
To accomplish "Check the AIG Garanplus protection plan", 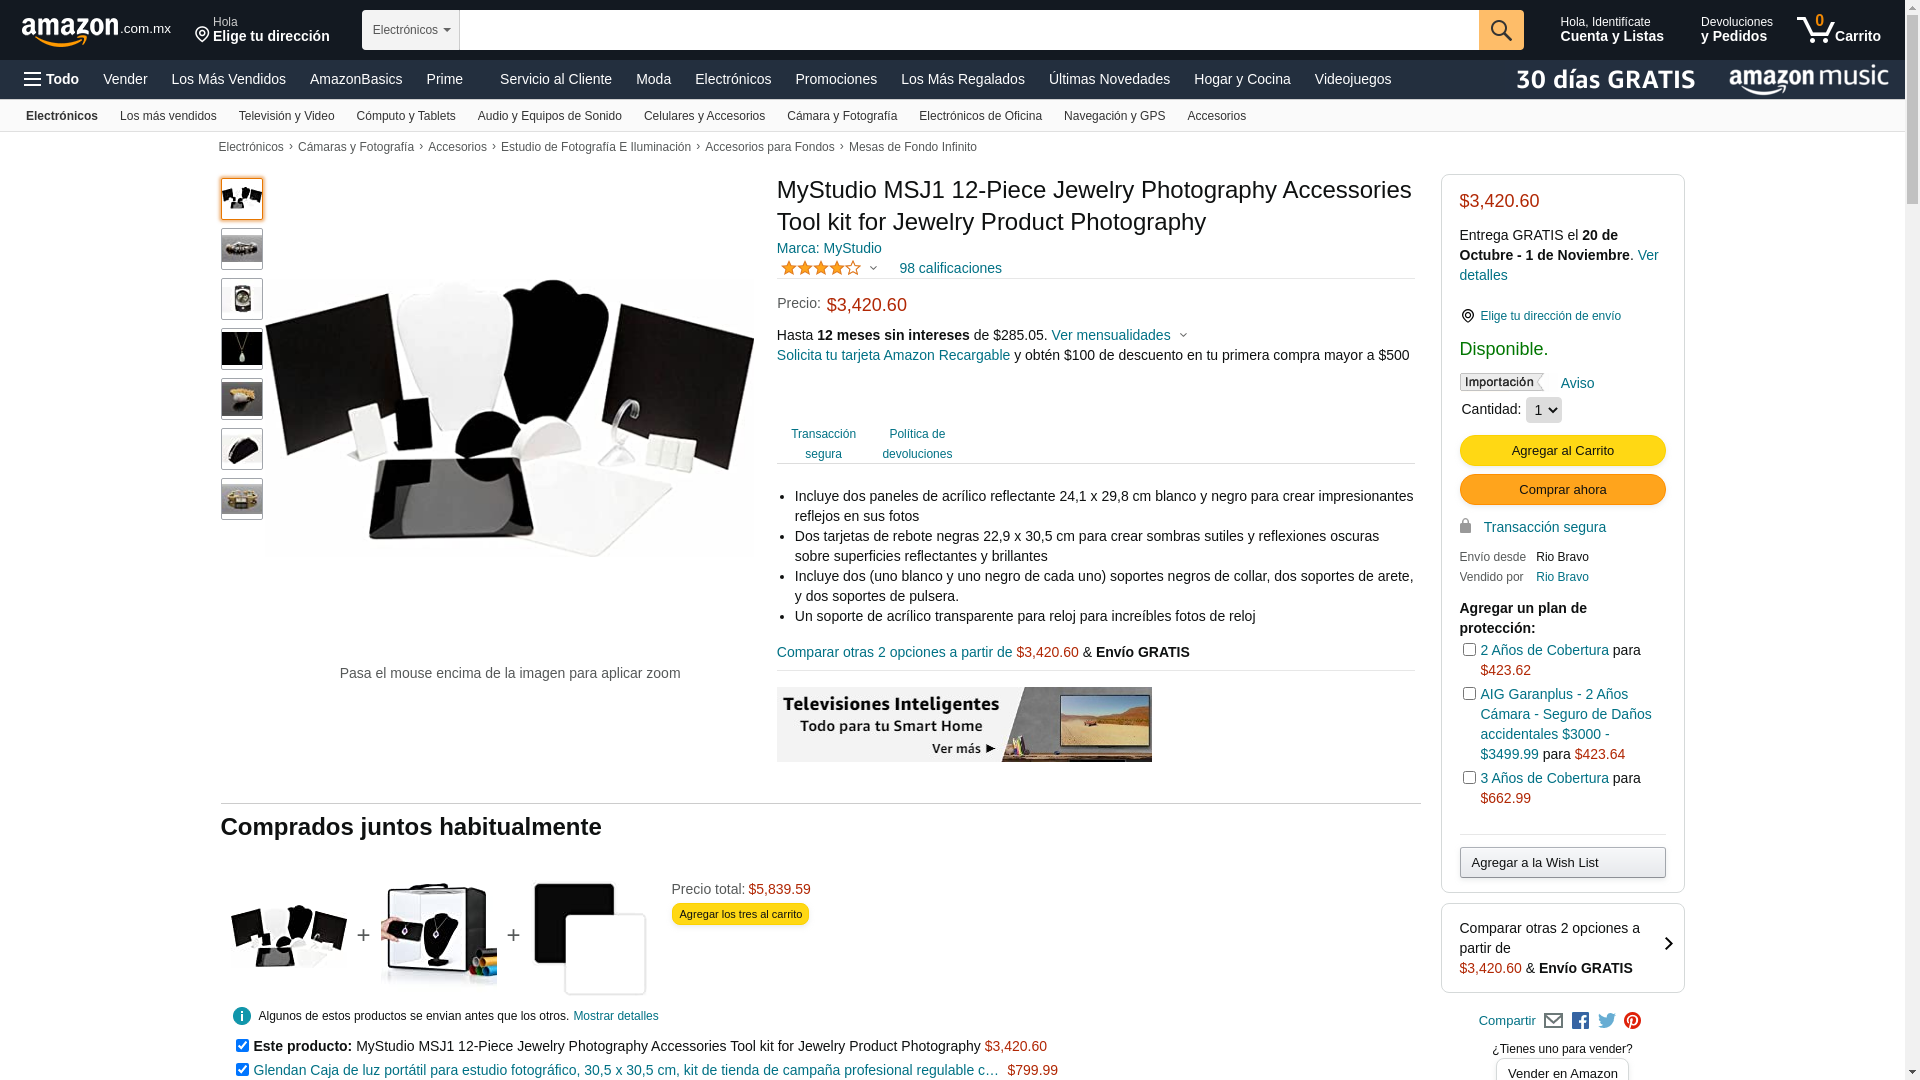I will point(1469,694).
